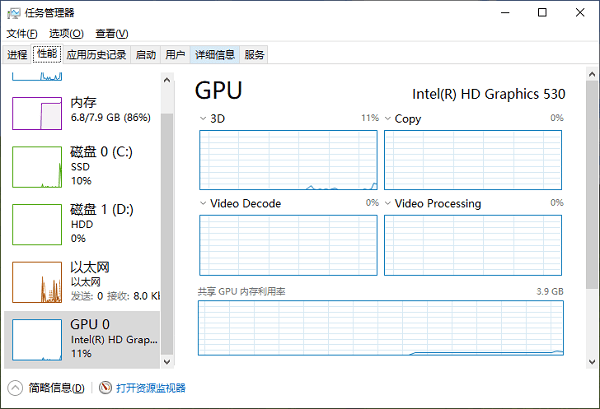
Task: Select the Disk 0 (C:) graph icon
Action: point(37,167)
